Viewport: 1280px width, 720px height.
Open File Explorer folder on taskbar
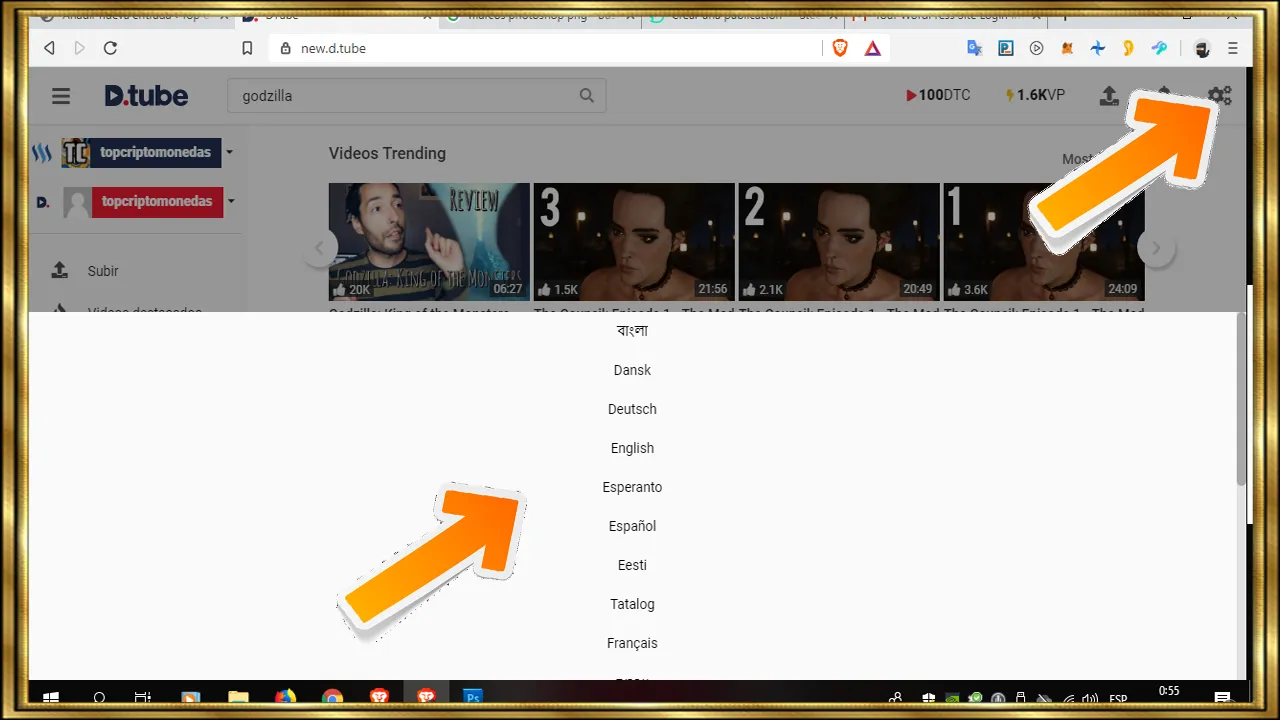(238, 698)
